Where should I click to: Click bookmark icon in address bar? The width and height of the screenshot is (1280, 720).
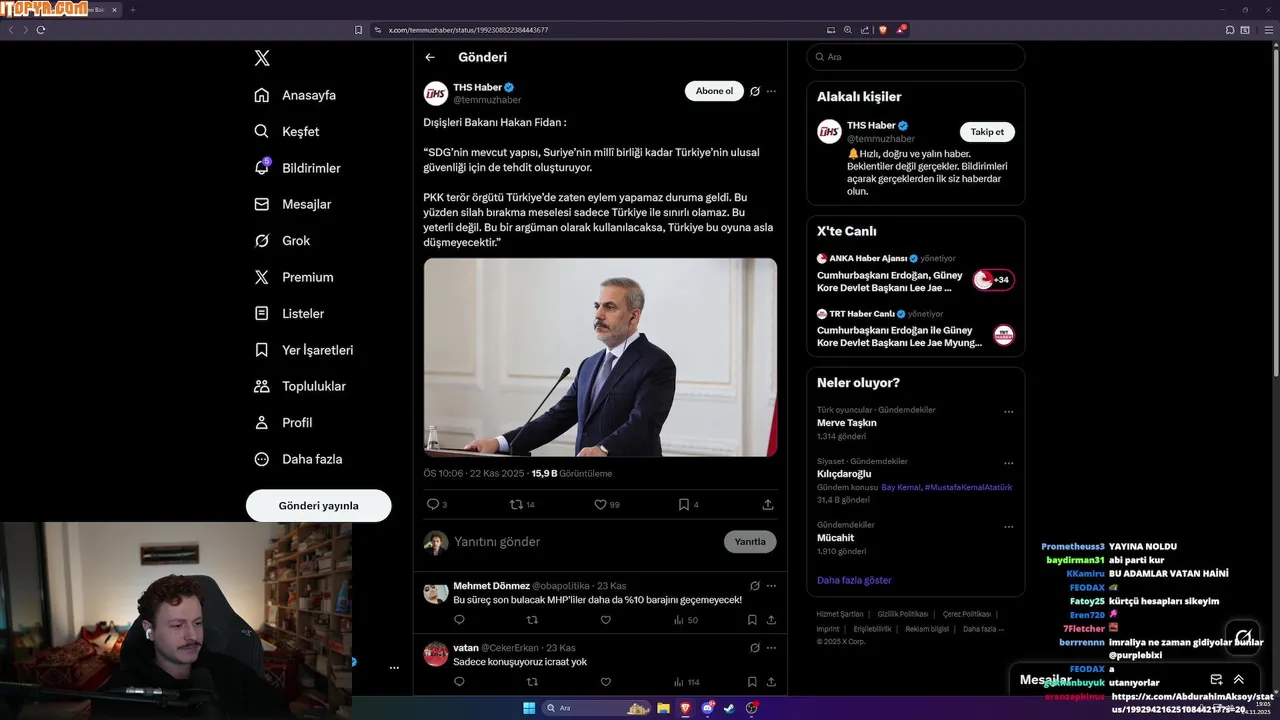coord(358,30)
